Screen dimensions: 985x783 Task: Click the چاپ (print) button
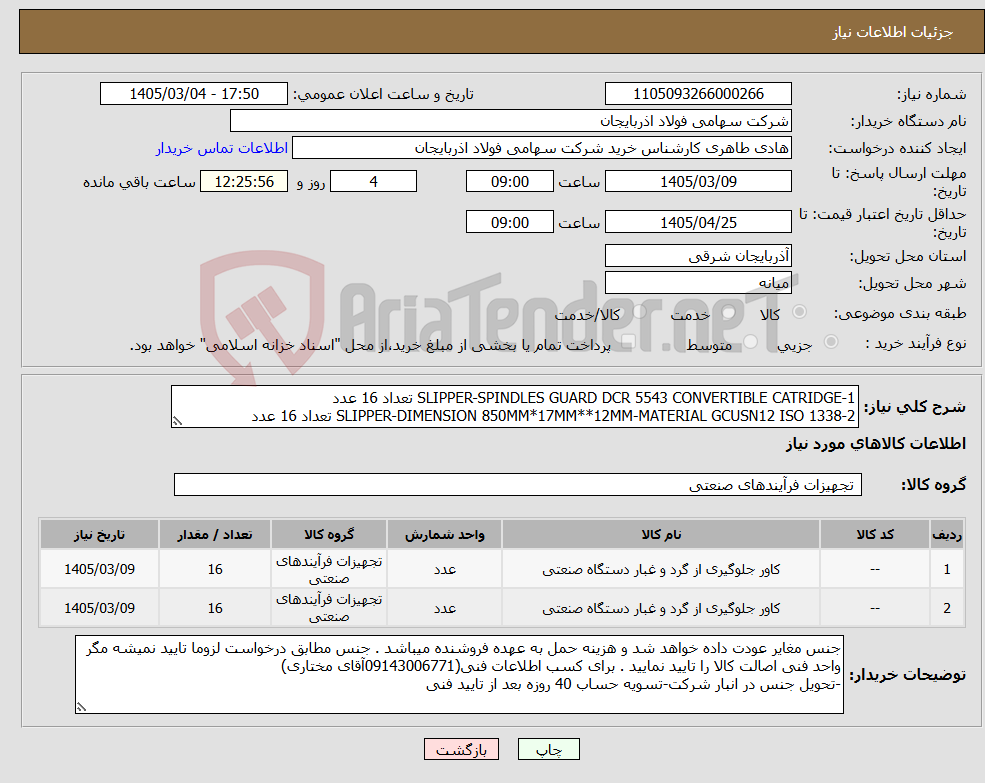pyautogui.click(x=548, y=749)
